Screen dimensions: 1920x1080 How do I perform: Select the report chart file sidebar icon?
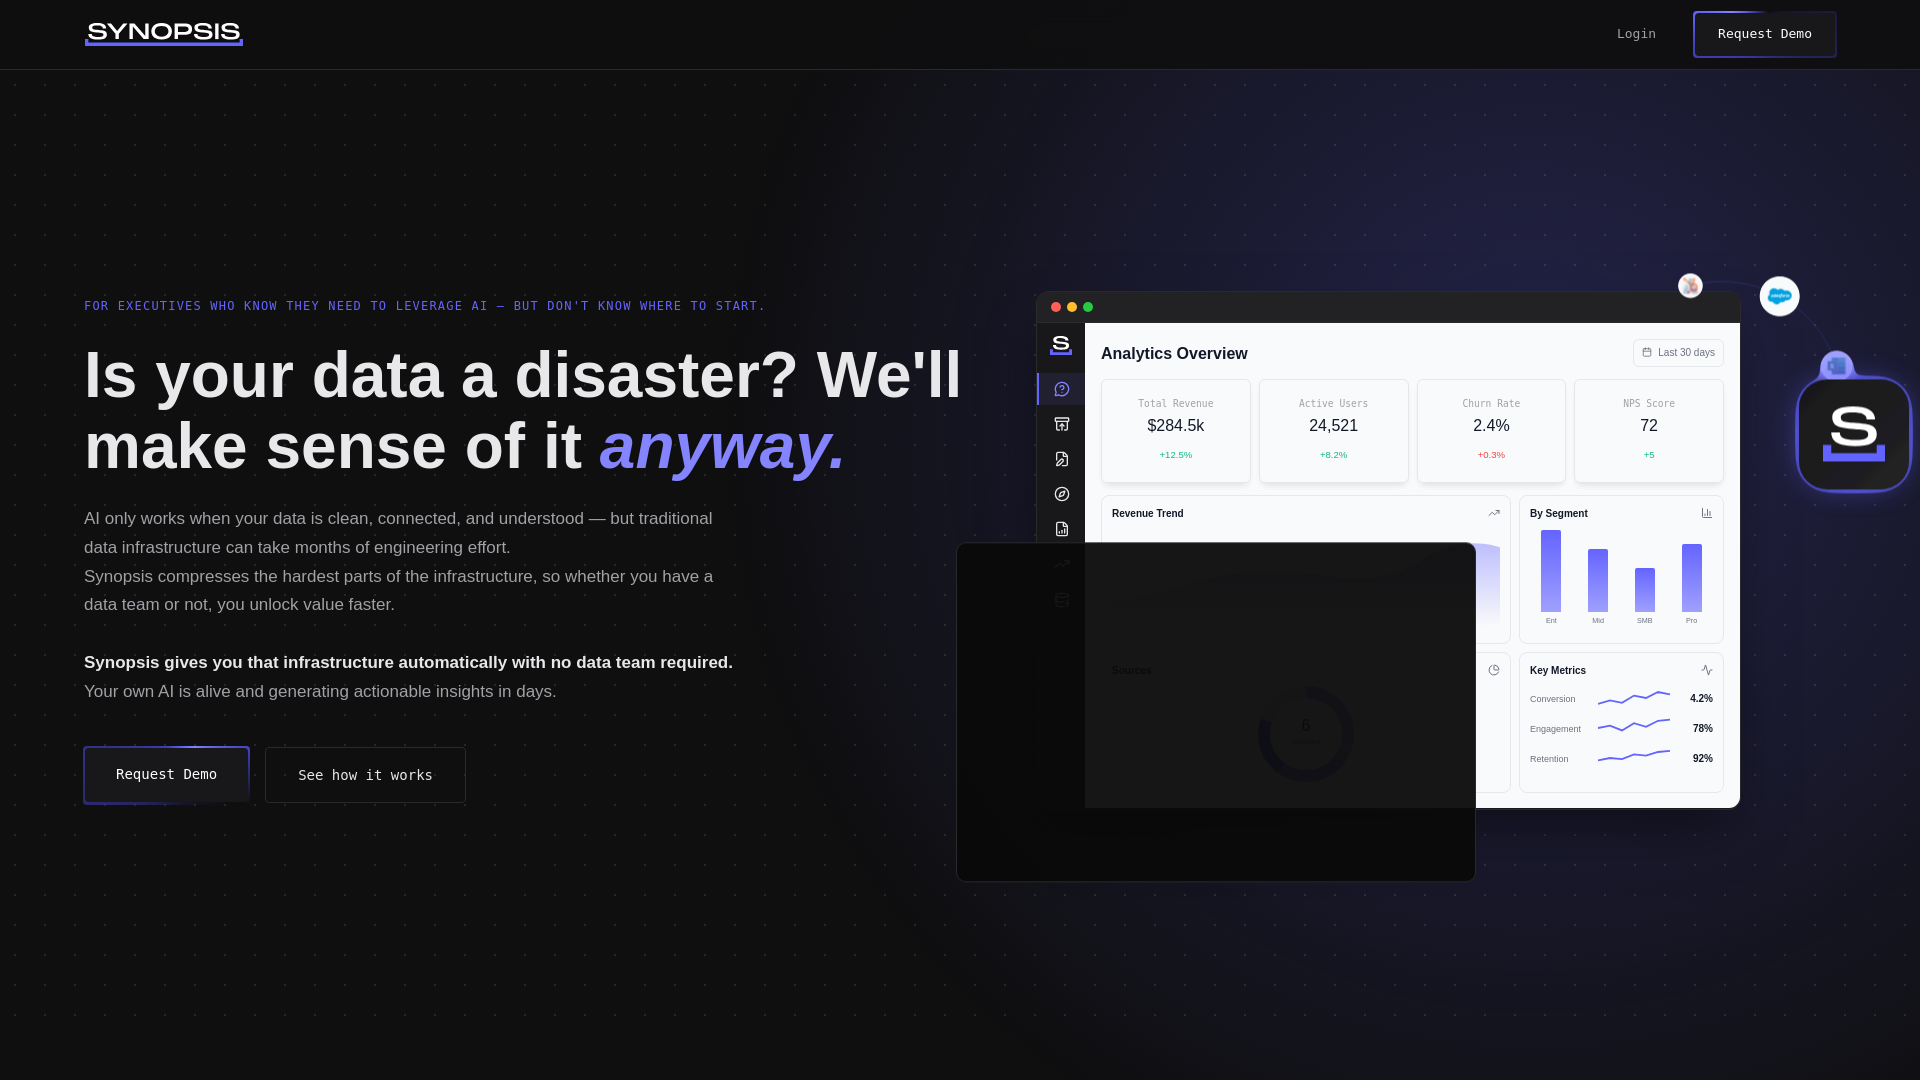pos(1062,529)
